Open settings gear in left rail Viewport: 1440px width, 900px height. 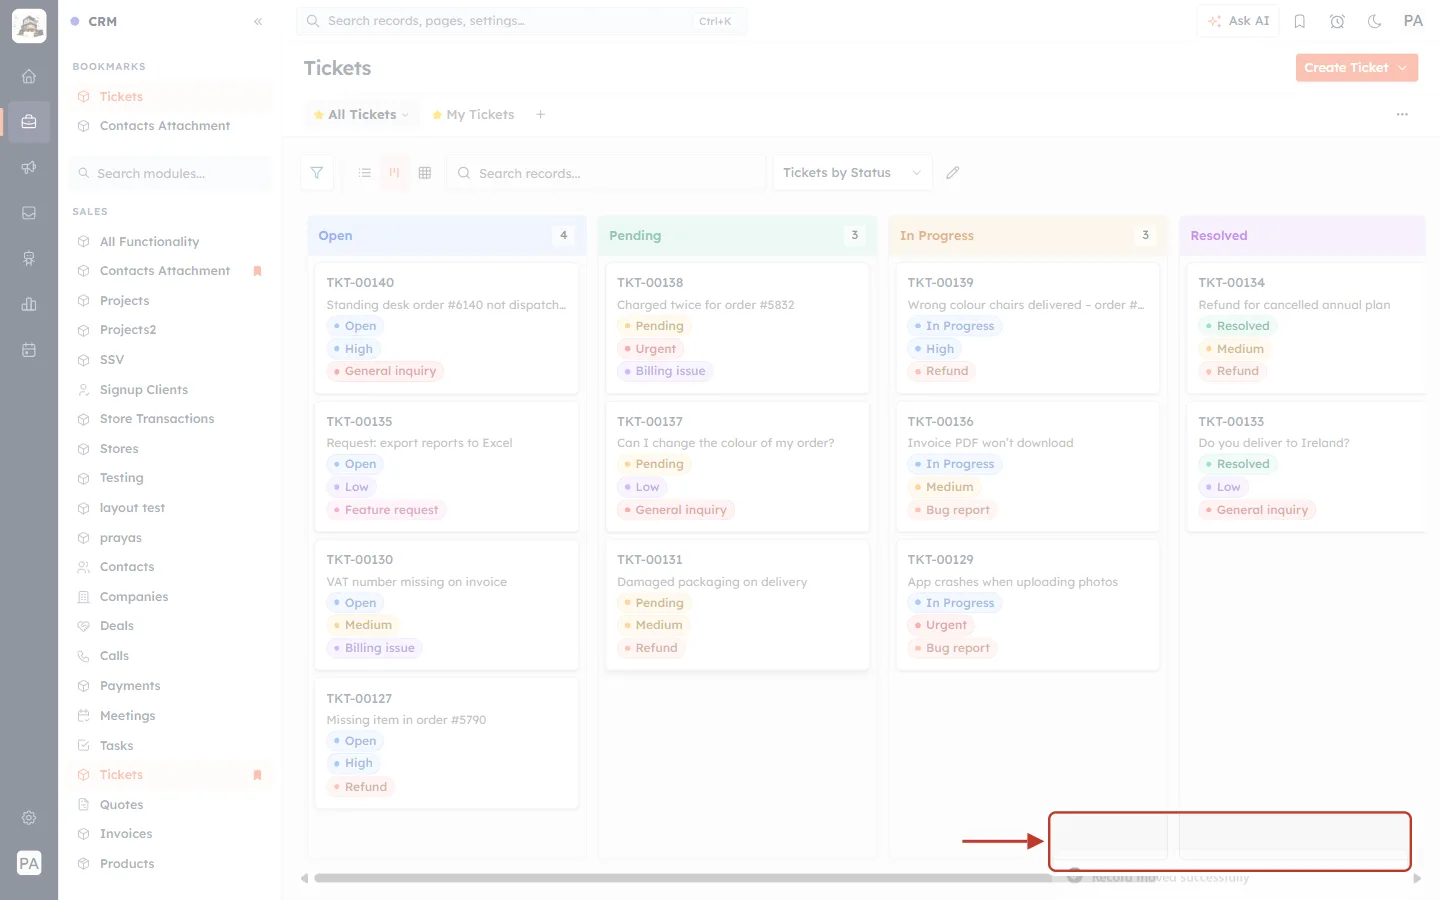pos(29,818)
